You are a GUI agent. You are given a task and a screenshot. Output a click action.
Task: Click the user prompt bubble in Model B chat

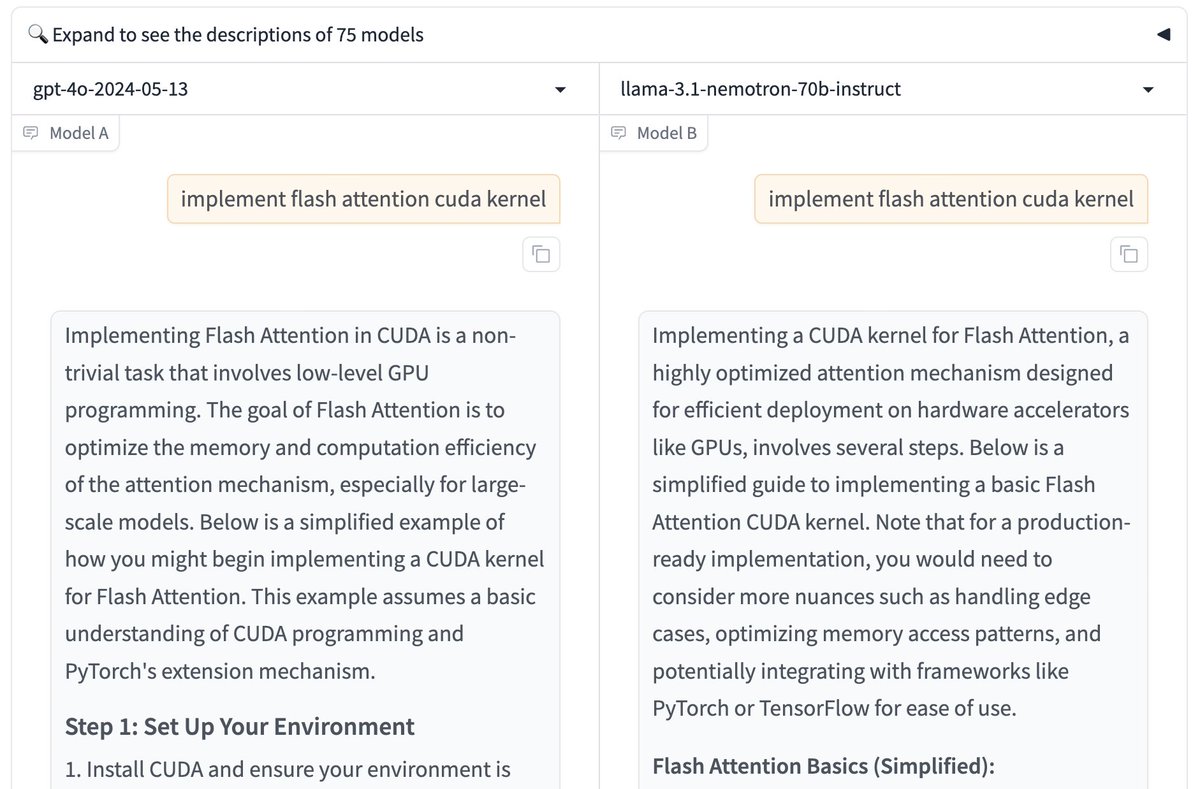coord(951,199)
